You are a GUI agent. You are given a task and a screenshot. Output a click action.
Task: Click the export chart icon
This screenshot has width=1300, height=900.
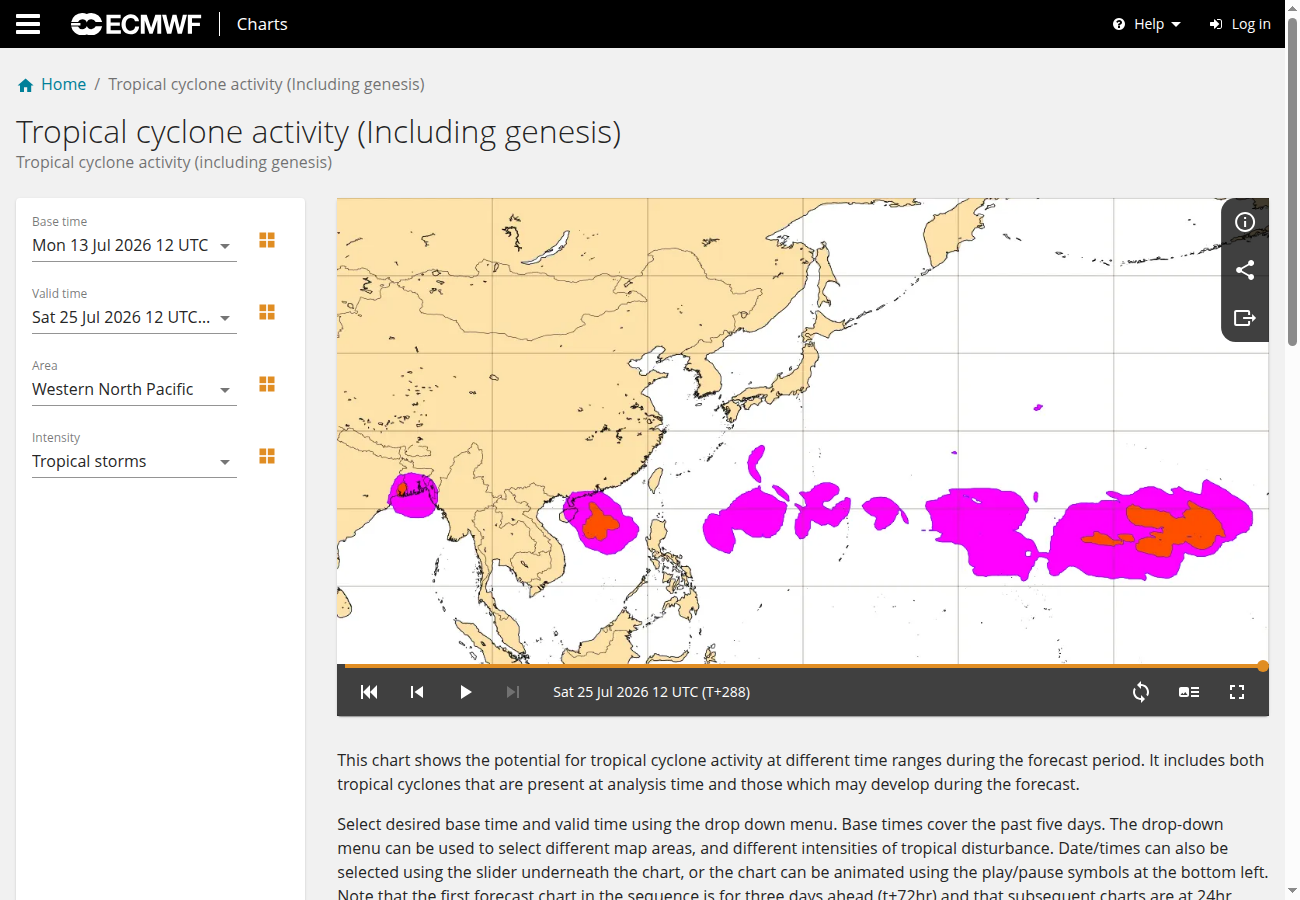pos(1245,318)
